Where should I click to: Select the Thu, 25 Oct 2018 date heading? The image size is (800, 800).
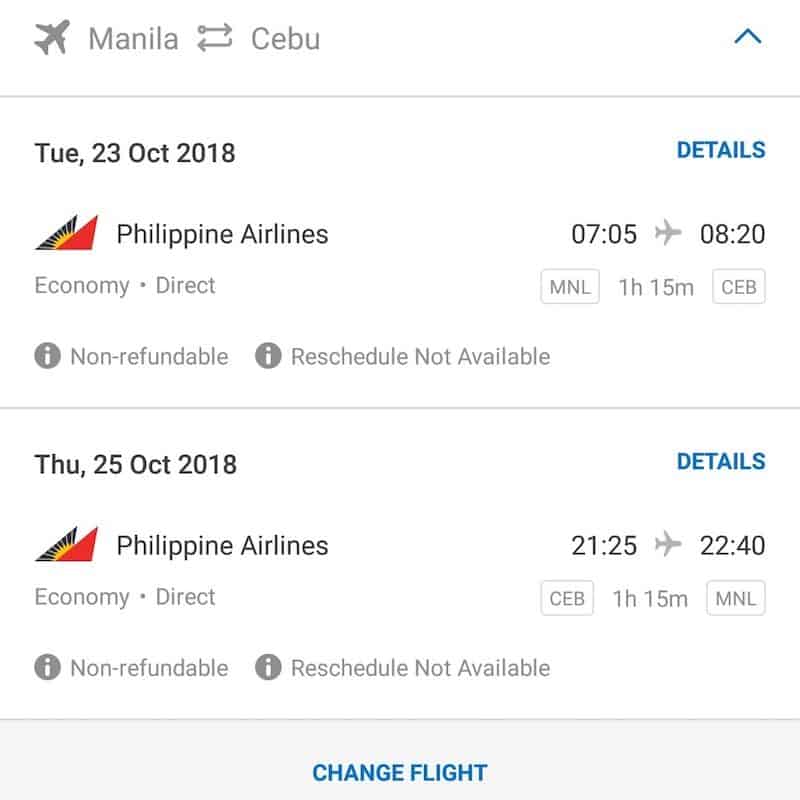pyautogui.click(x=135, y=465)
